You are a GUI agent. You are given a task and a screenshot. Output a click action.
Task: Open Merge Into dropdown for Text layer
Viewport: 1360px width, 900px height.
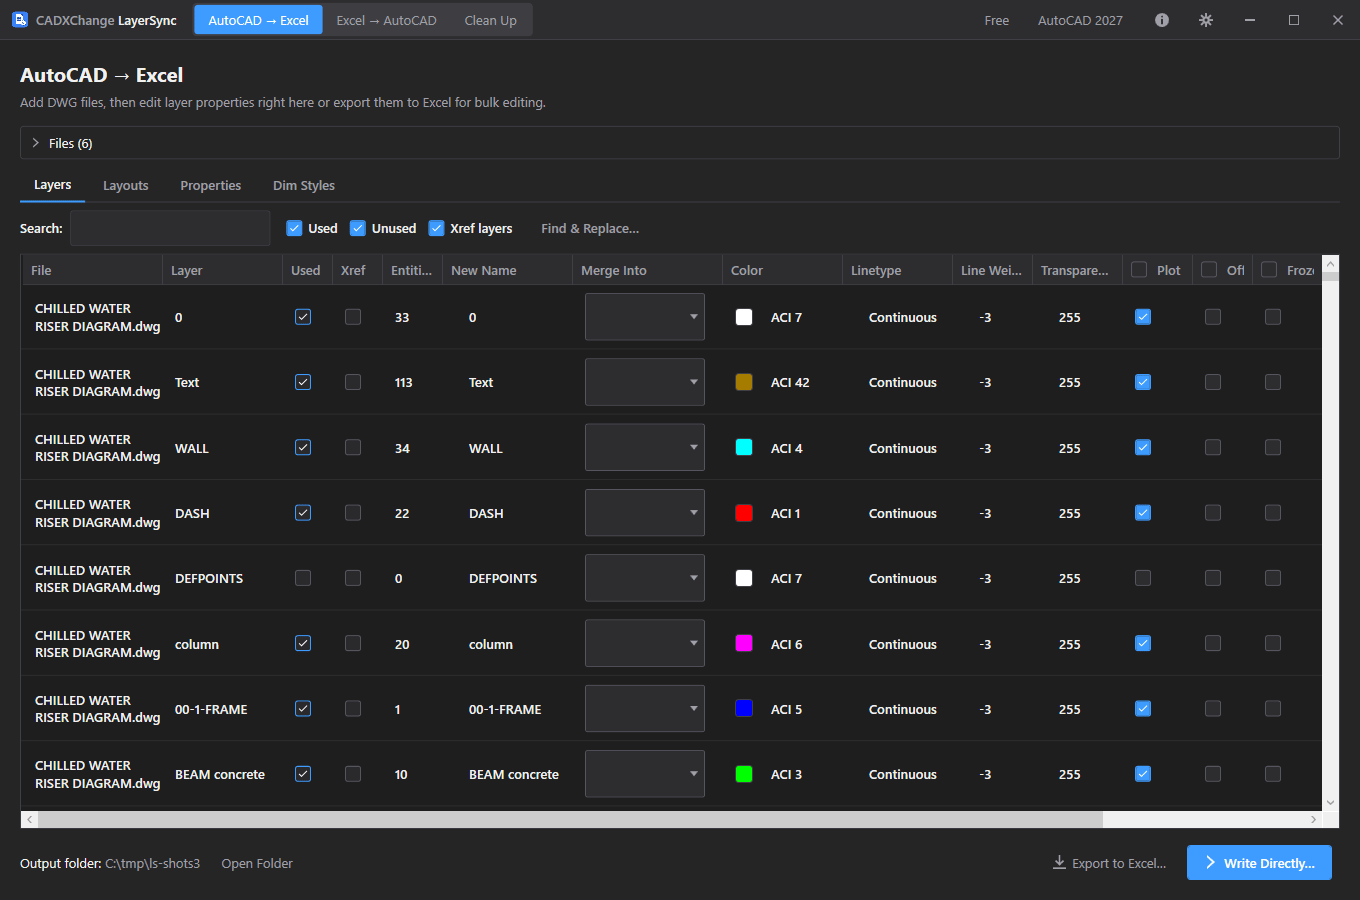[x=645, y=382]
